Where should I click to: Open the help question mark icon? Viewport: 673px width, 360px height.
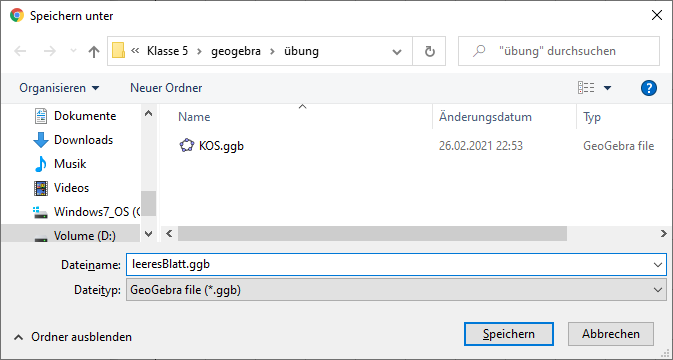point(649,88)
